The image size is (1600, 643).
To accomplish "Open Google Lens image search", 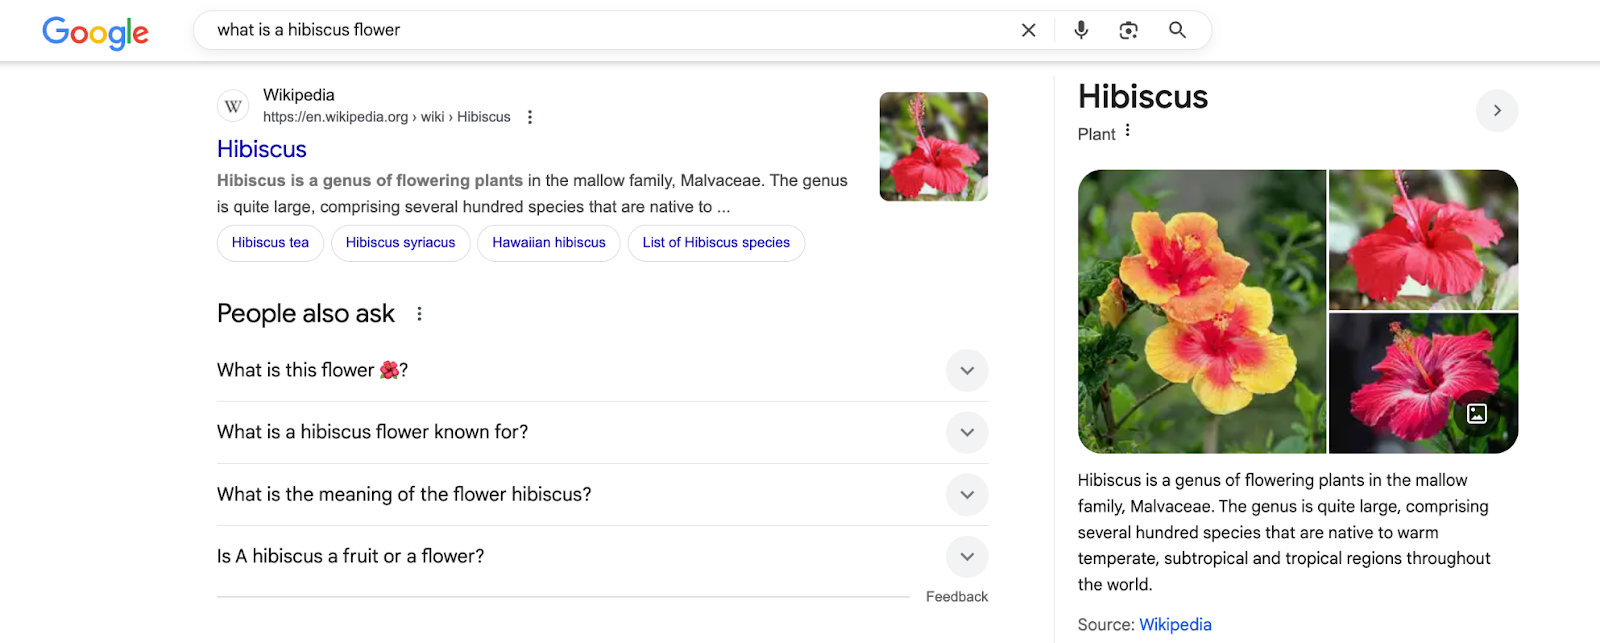I will [1129, 30].
